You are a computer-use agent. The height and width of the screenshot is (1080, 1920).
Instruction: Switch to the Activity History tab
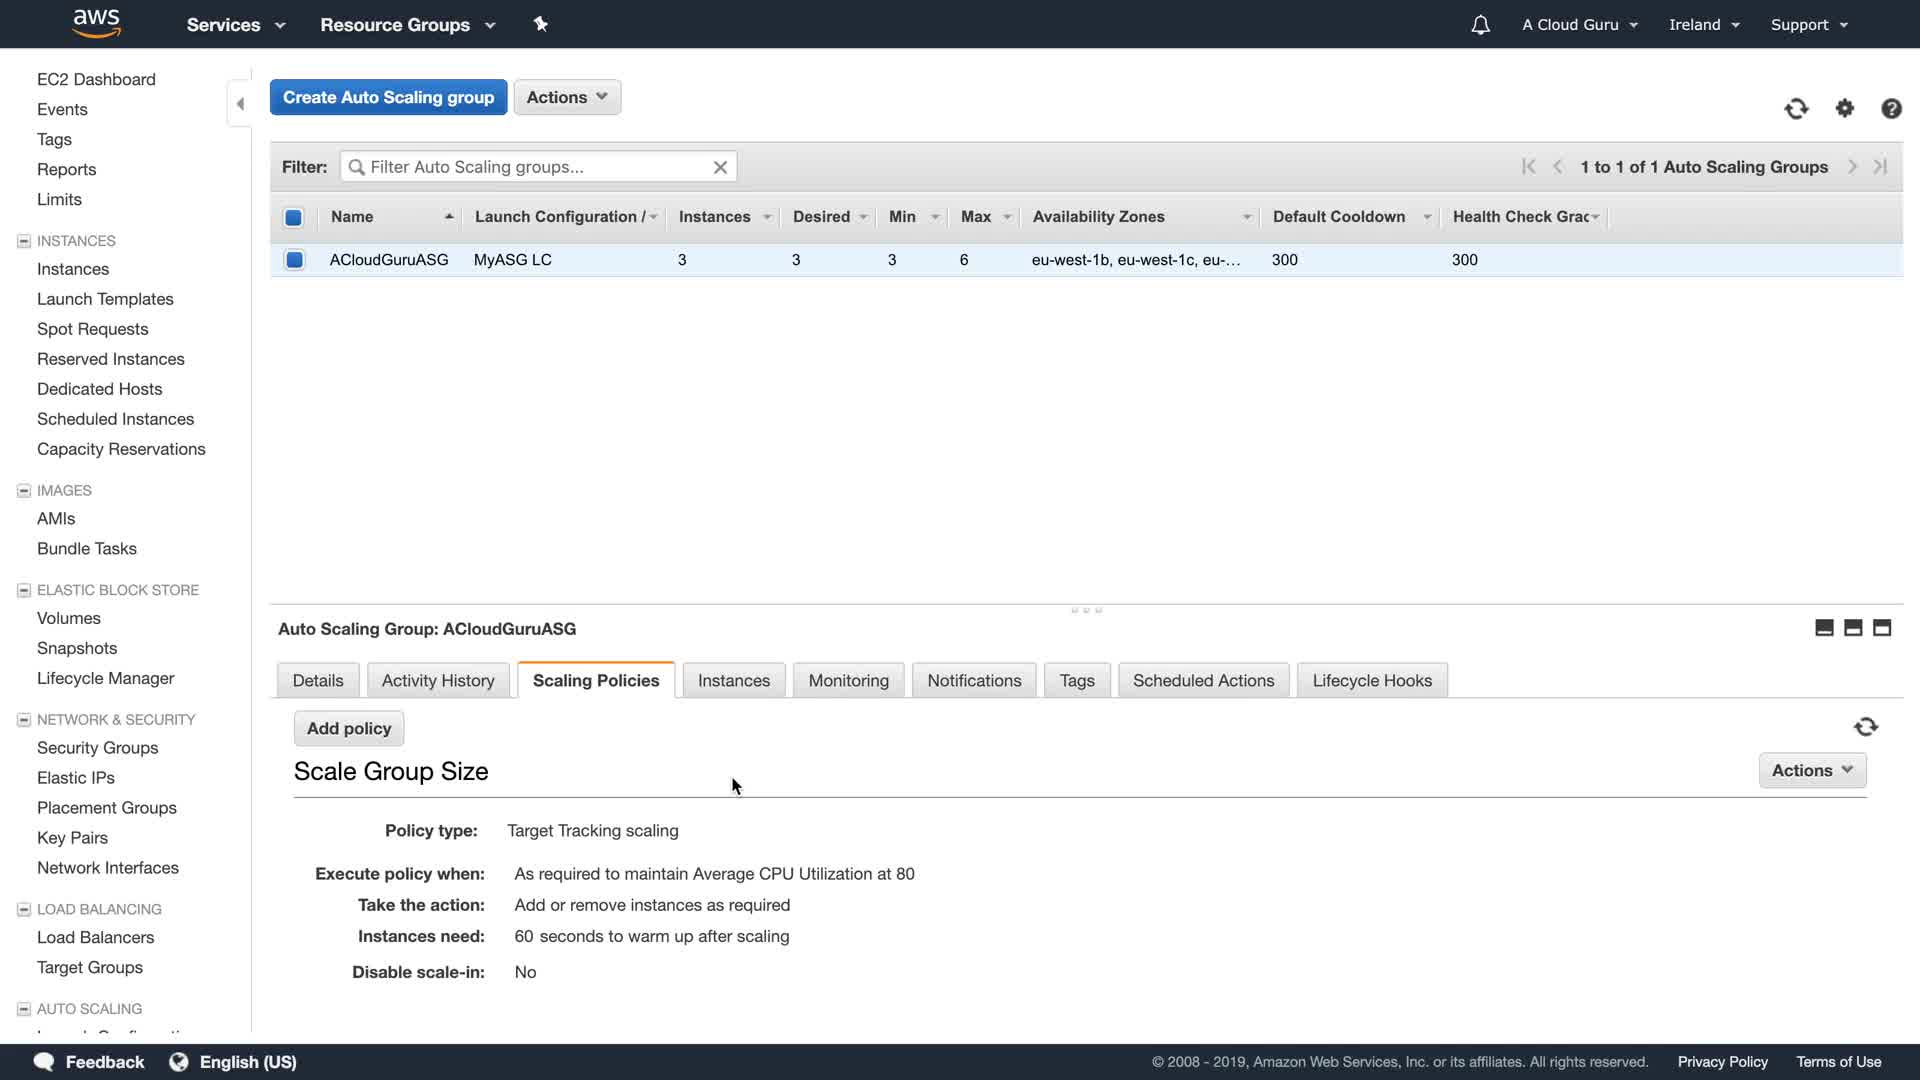click(x=438, y=680)
